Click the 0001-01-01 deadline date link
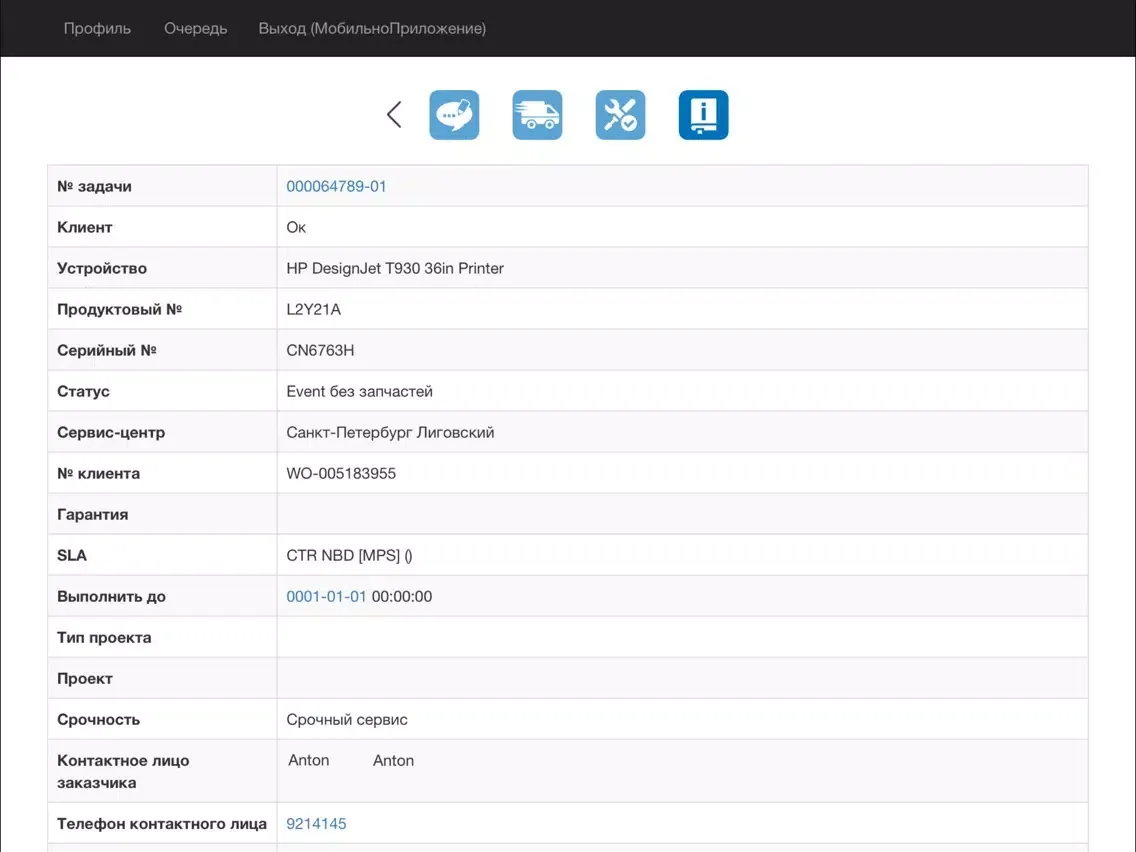This screenshot has width=1136, height=852. pyautogui.click(x=326, y=596)
